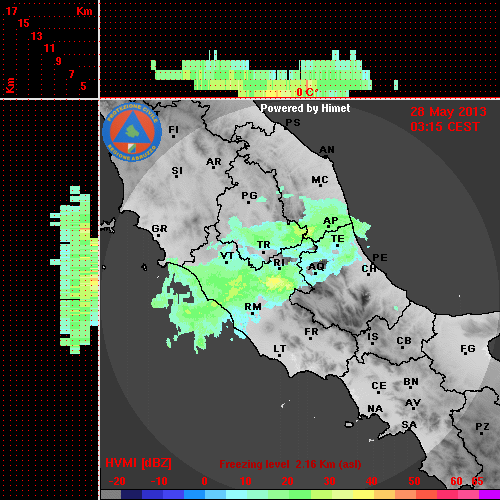Click the TE city label

(338, 240)
